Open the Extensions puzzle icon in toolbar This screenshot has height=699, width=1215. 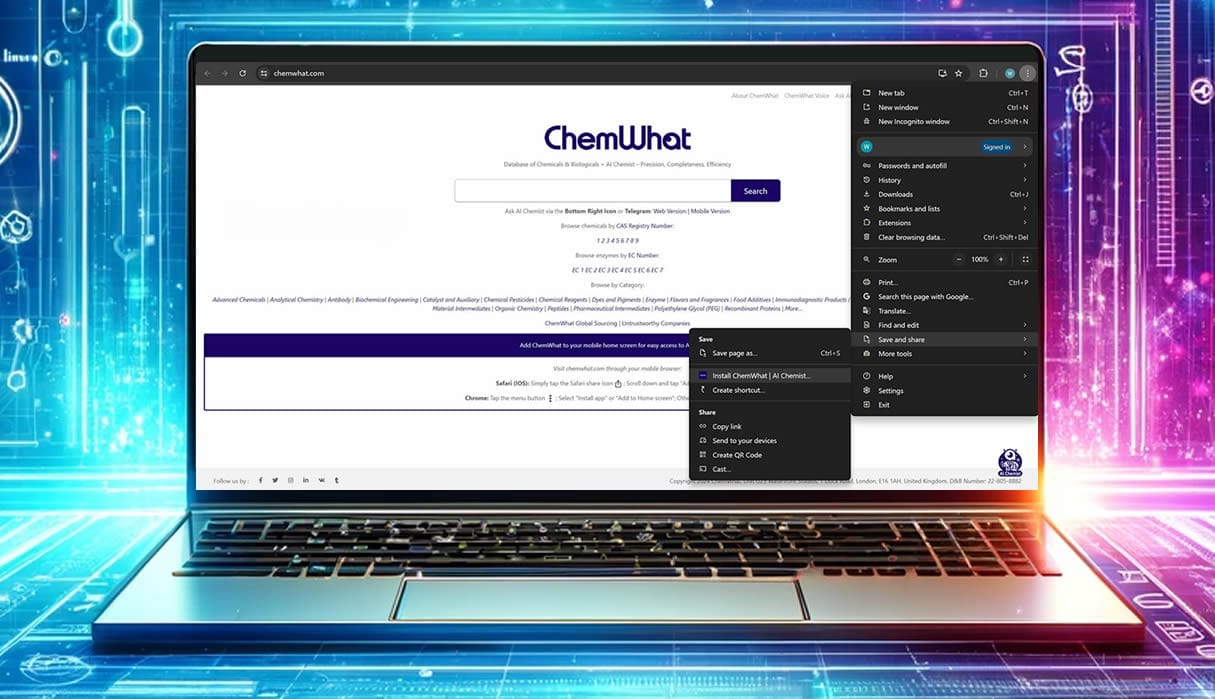coord(983,73)
